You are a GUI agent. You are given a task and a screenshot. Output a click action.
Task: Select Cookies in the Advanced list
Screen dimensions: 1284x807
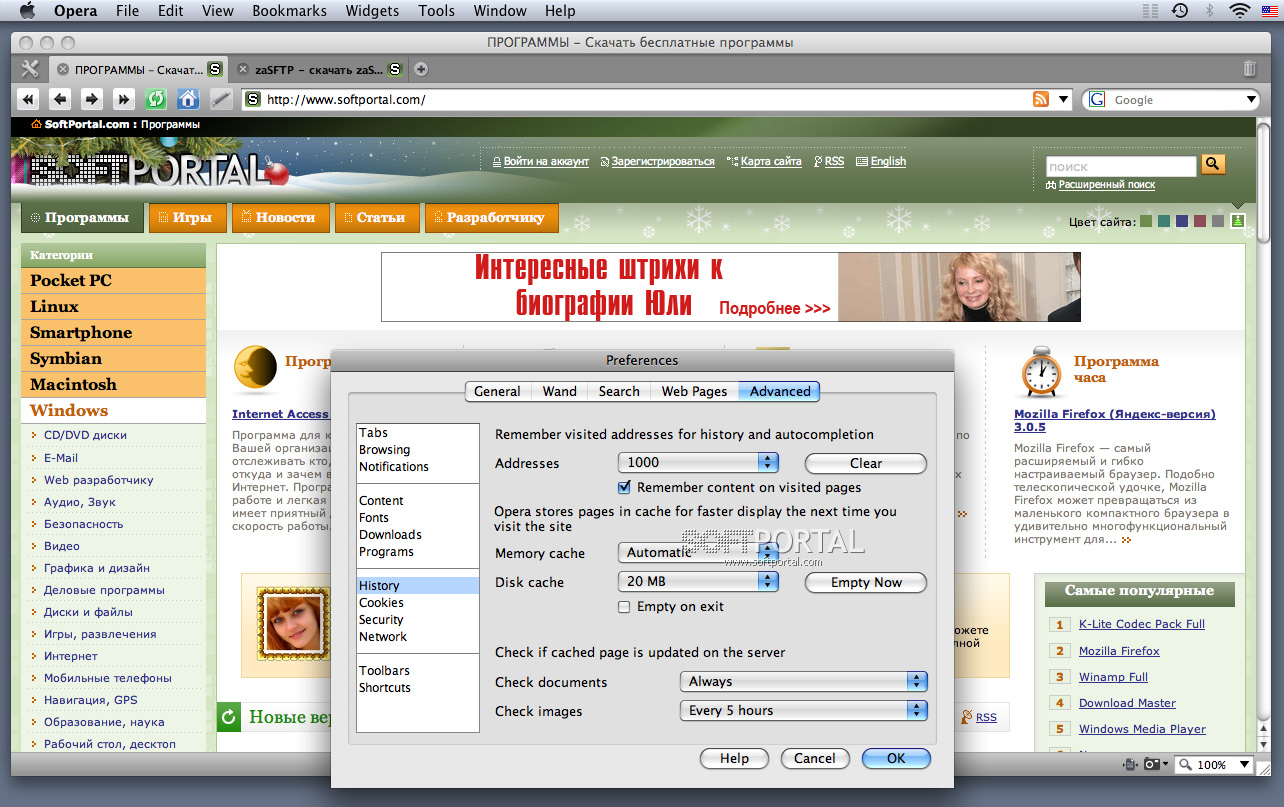click(x=418, y=603)
